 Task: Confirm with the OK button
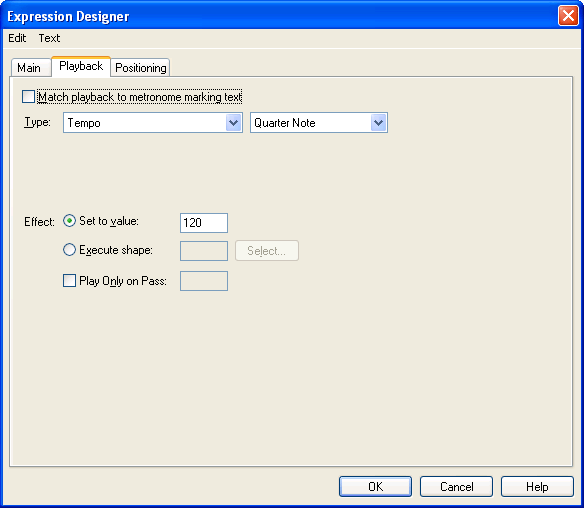pyautogui.click(x=375, y=486)
